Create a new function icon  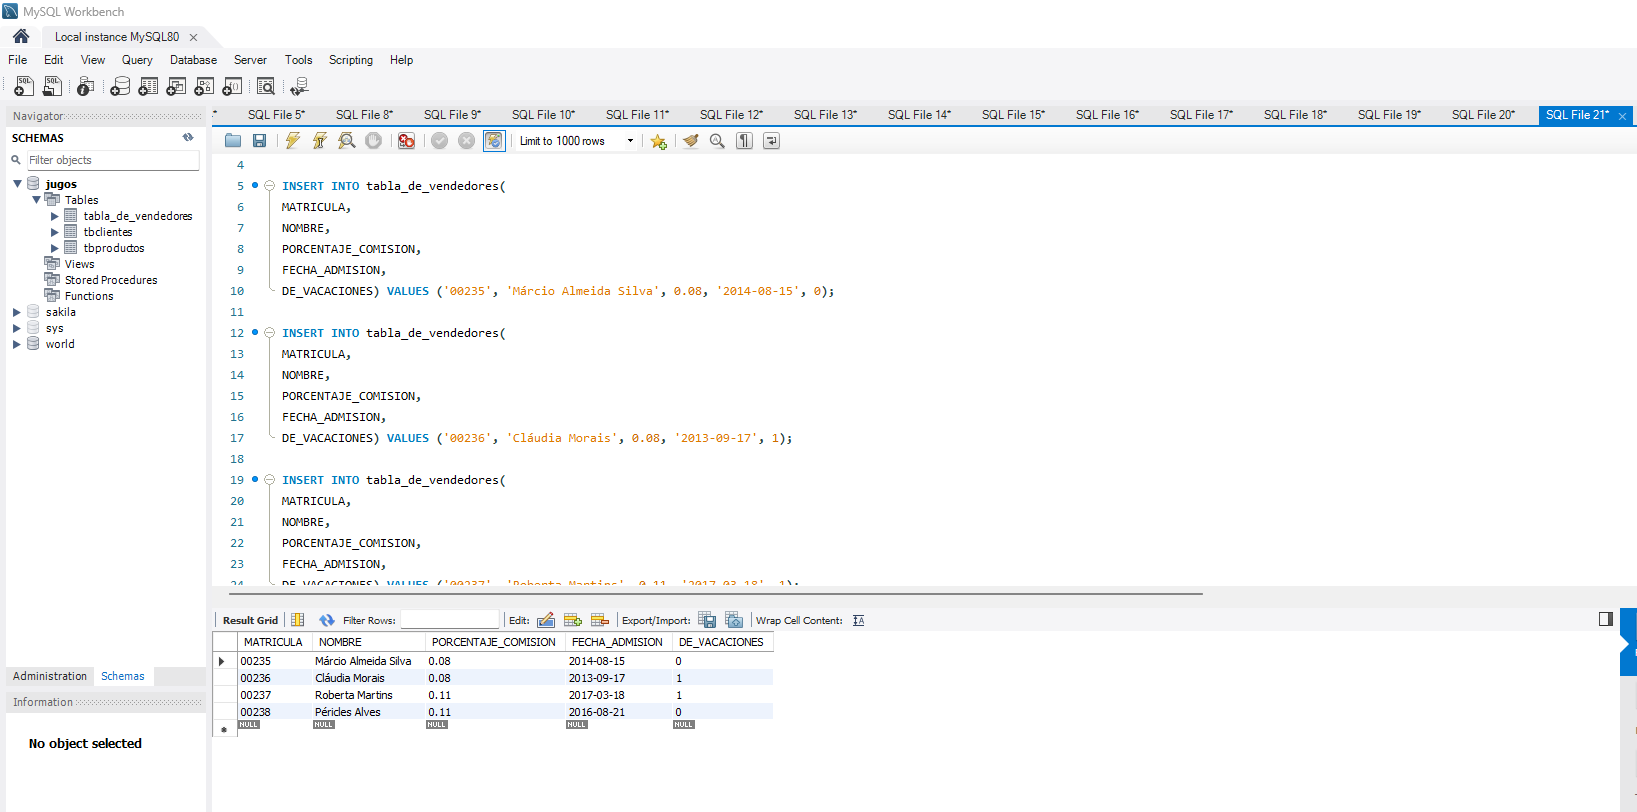point(232,87)
